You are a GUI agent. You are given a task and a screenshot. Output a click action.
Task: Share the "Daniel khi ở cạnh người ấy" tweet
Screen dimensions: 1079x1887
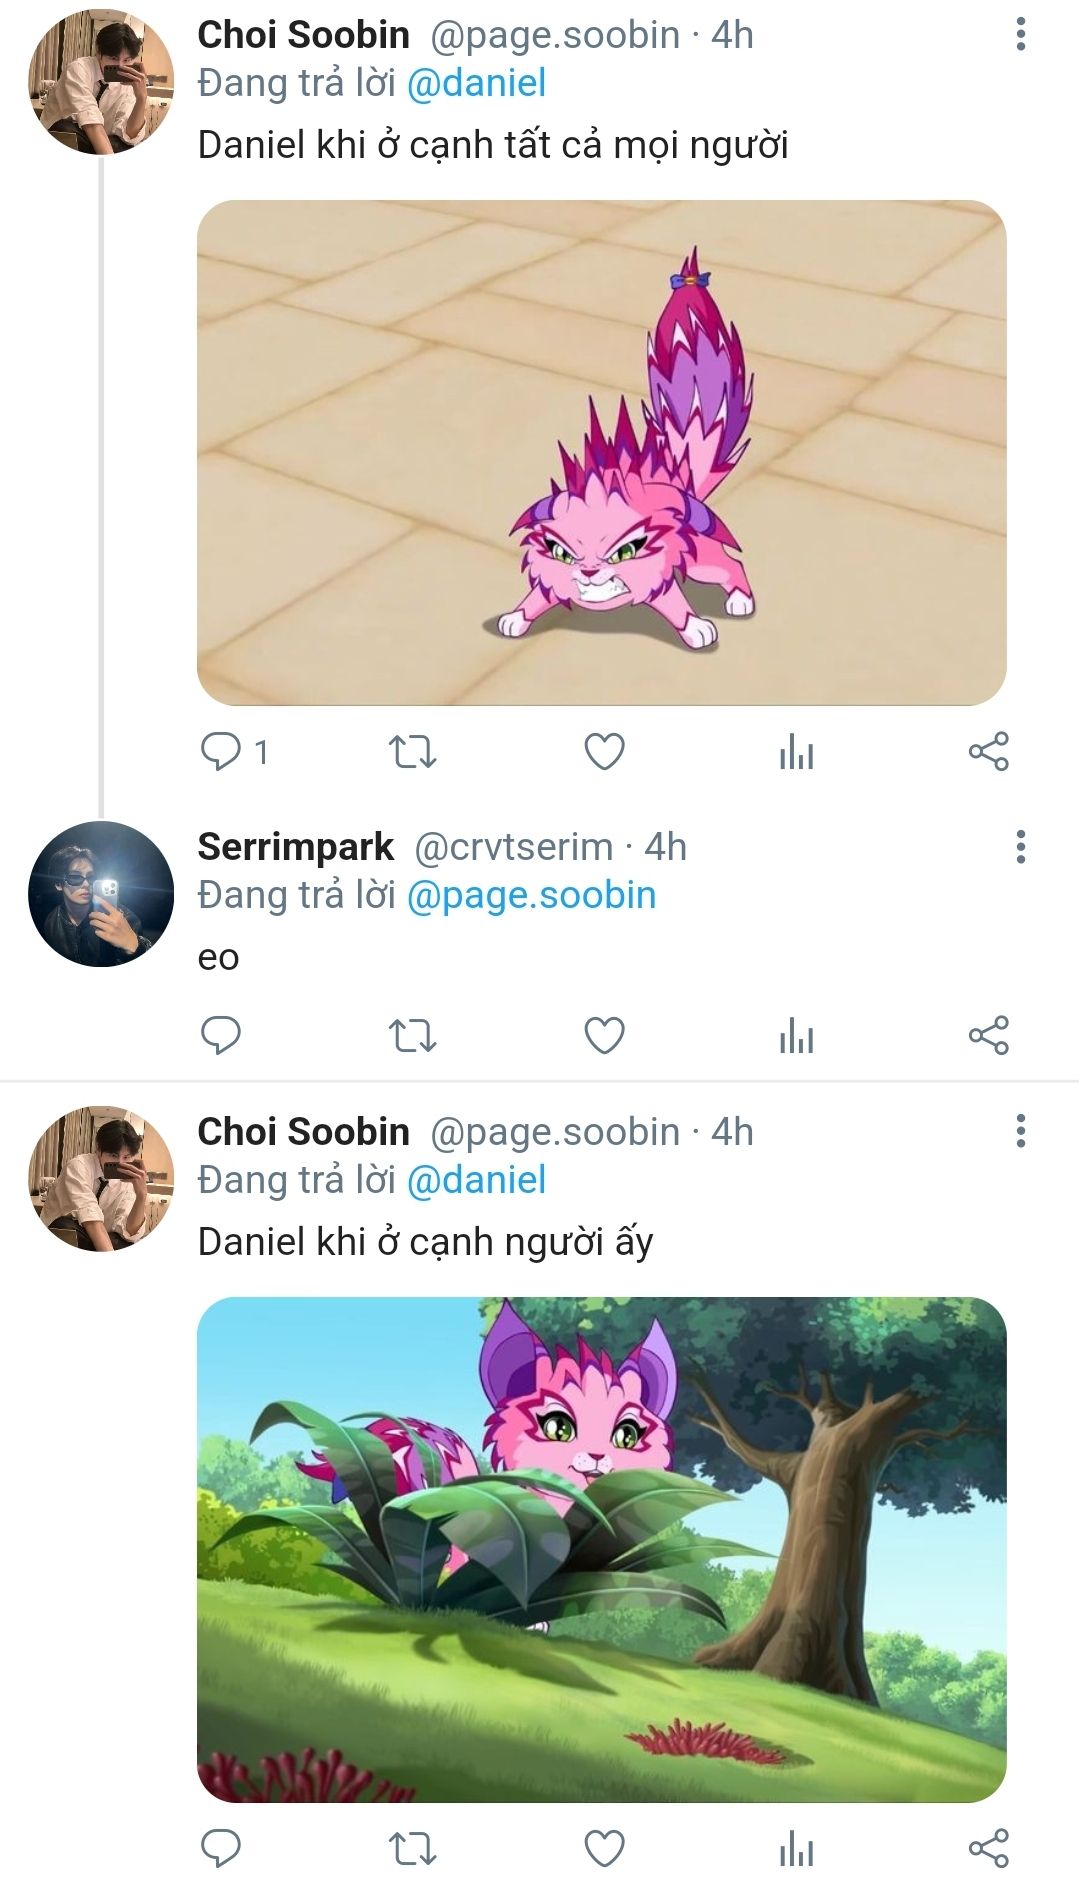[988, 1848]
